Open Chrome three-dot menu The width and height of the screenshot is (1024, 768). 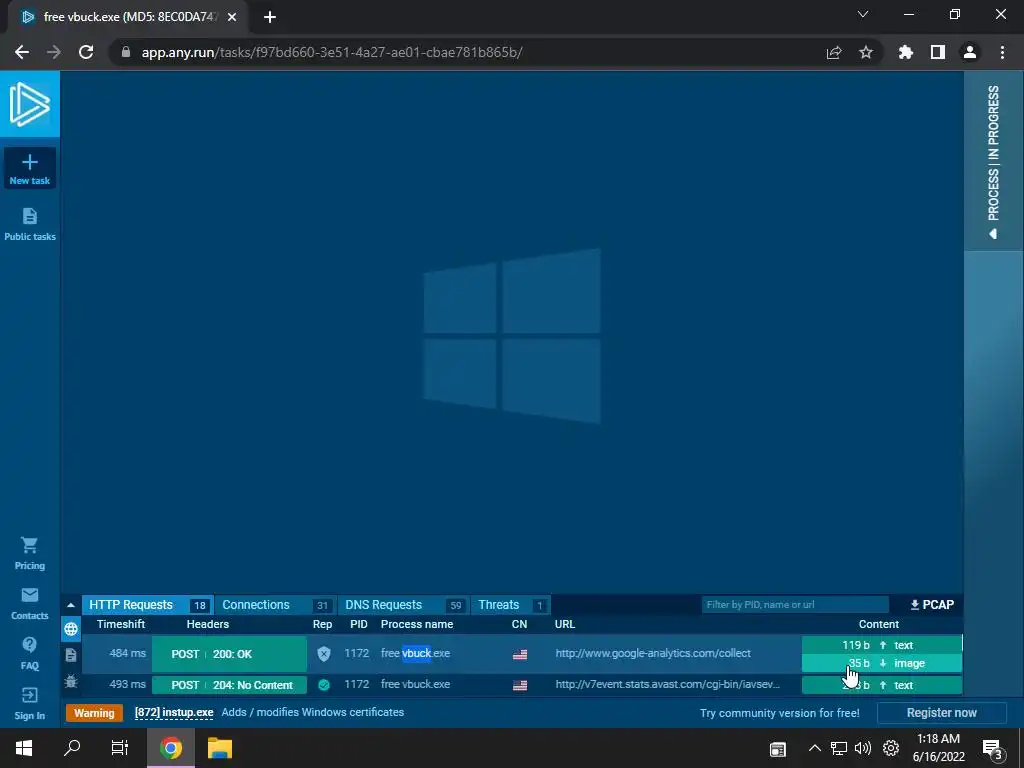(x=1002, y=52)
